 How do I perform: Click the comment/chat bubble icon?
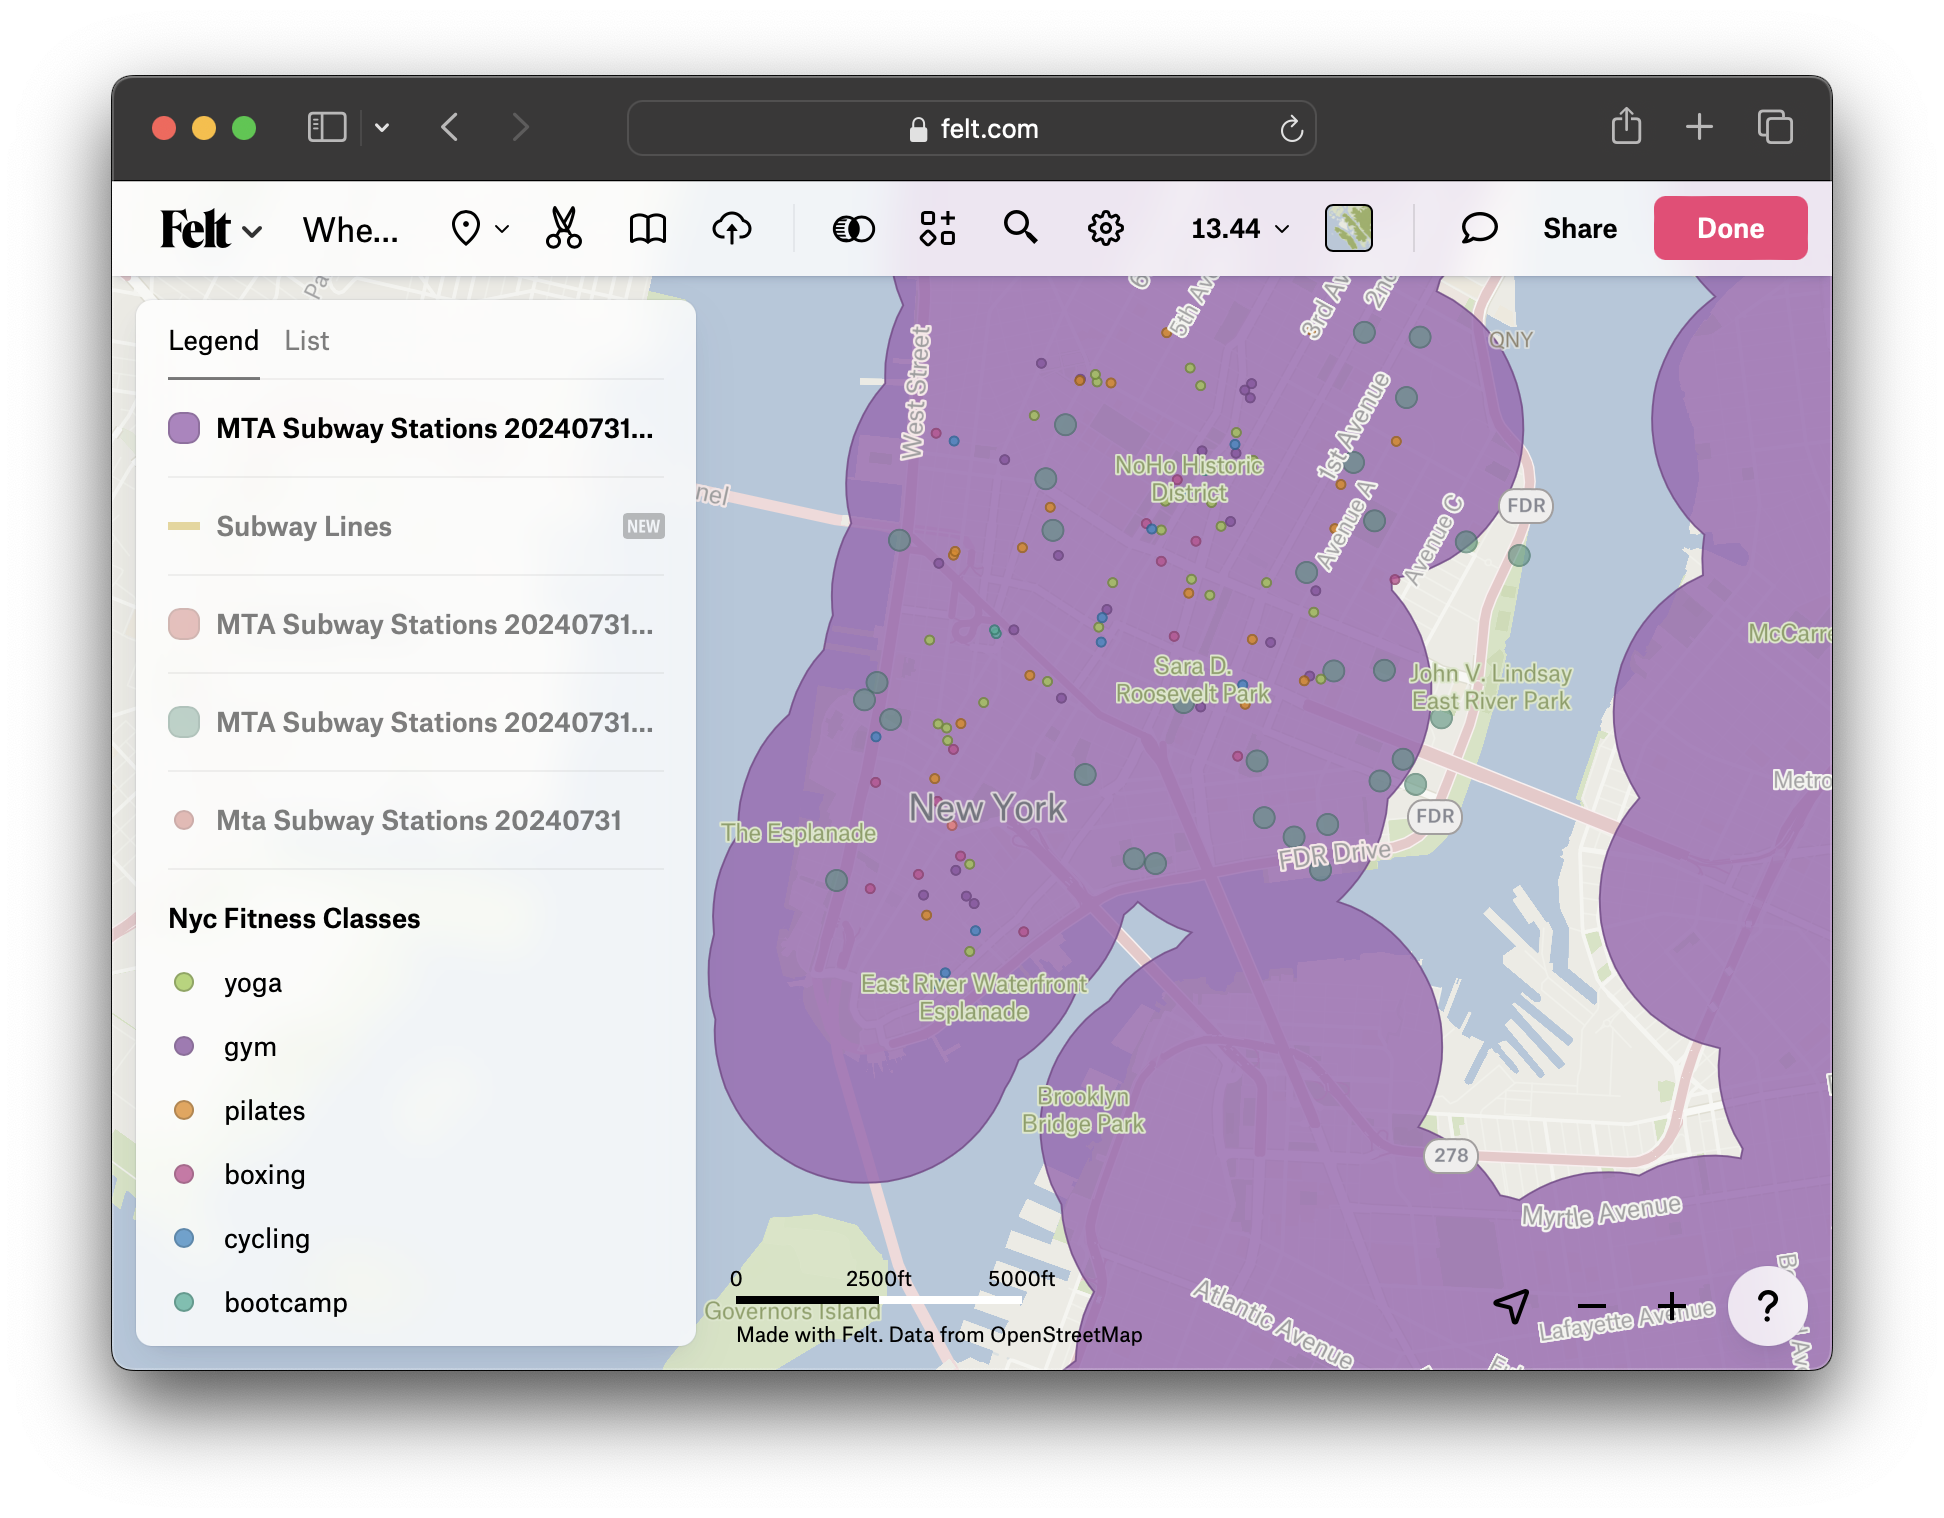point(1475,227)
